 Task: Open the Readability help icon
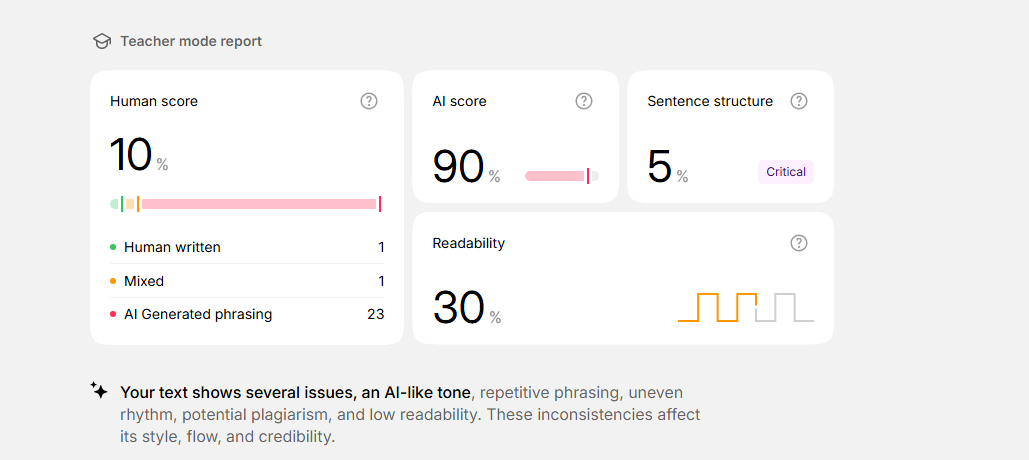[x=799, y=243]
